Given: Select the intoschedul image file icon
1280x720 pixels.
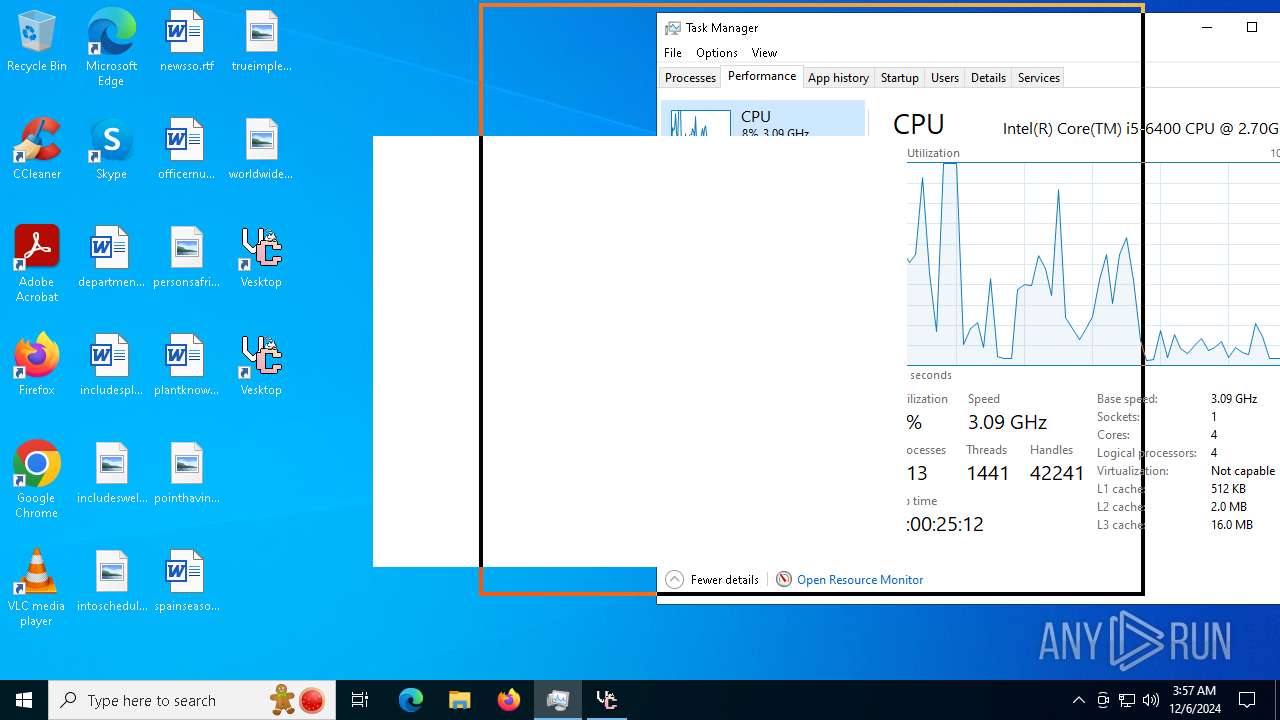Looking at the screenshot, I should [x=111, y=582].
